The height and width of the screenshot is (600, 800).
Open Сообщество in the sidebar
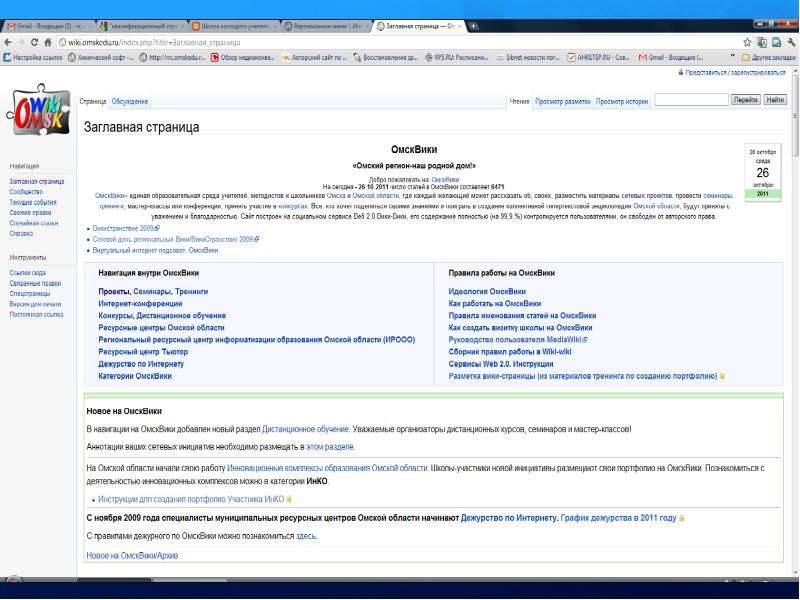(x=26, y=192)
